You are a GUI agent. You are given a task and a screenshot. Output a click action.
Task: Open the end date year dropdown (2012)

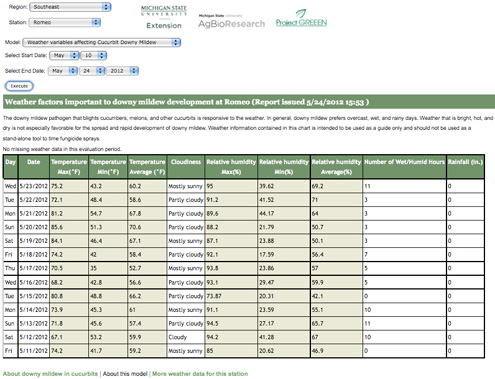tap(122, 71)
